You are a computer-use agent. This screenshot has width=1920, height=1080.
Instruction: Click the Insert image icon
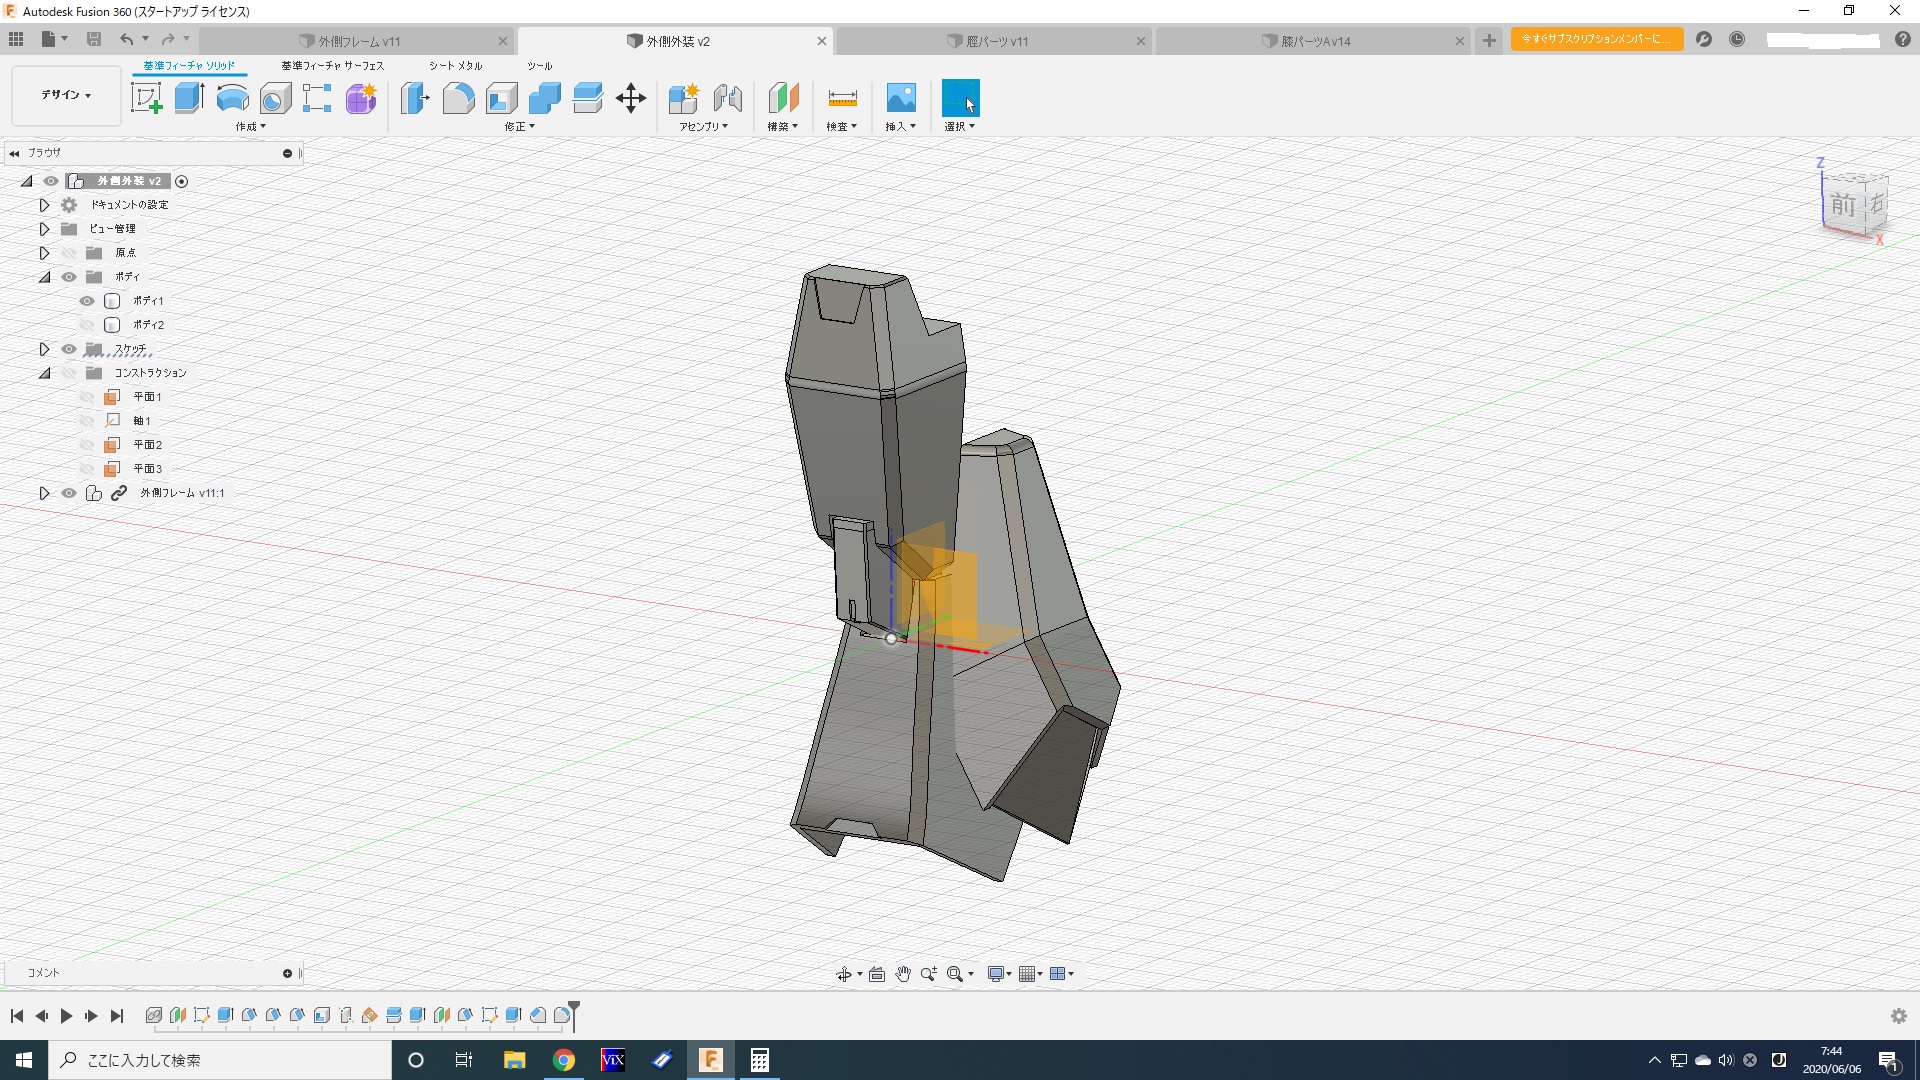[x=900, y=98]
